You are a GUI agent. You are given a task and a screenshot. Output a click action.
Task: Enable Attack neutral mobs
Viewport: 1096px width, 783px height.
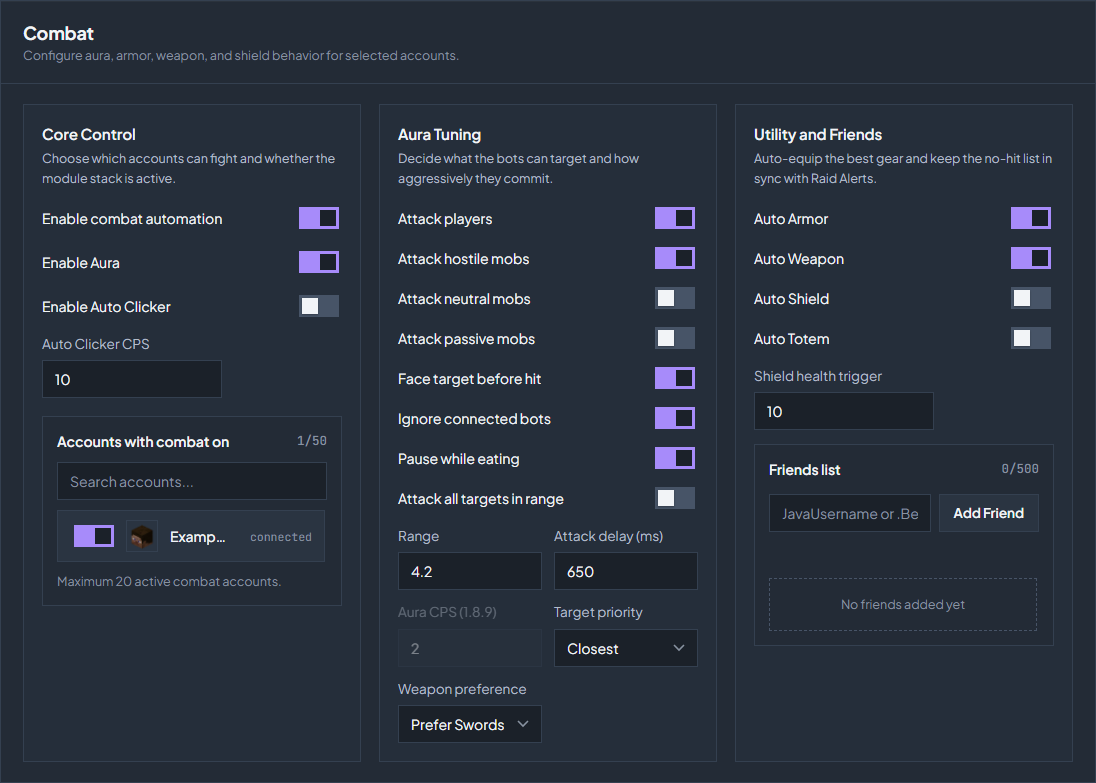coord(675,299)
